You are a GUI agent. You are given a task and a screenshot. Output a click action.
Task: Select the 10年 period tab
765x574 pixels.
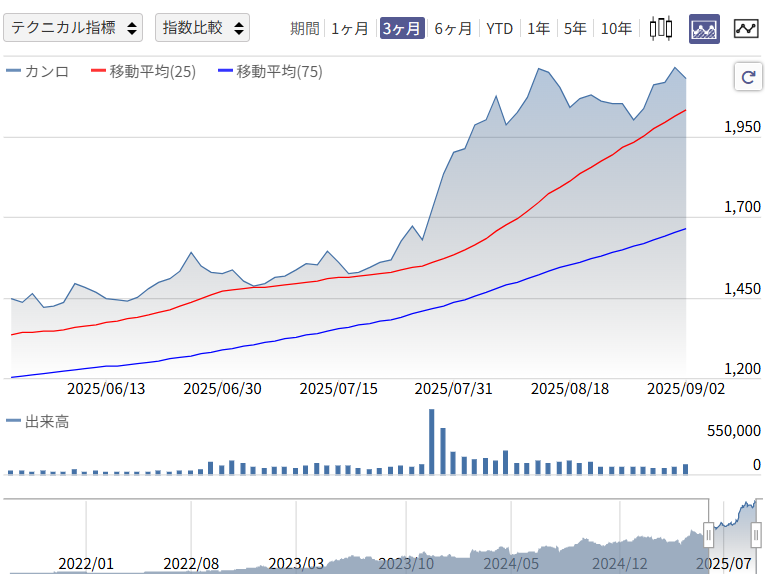point(616,28)
